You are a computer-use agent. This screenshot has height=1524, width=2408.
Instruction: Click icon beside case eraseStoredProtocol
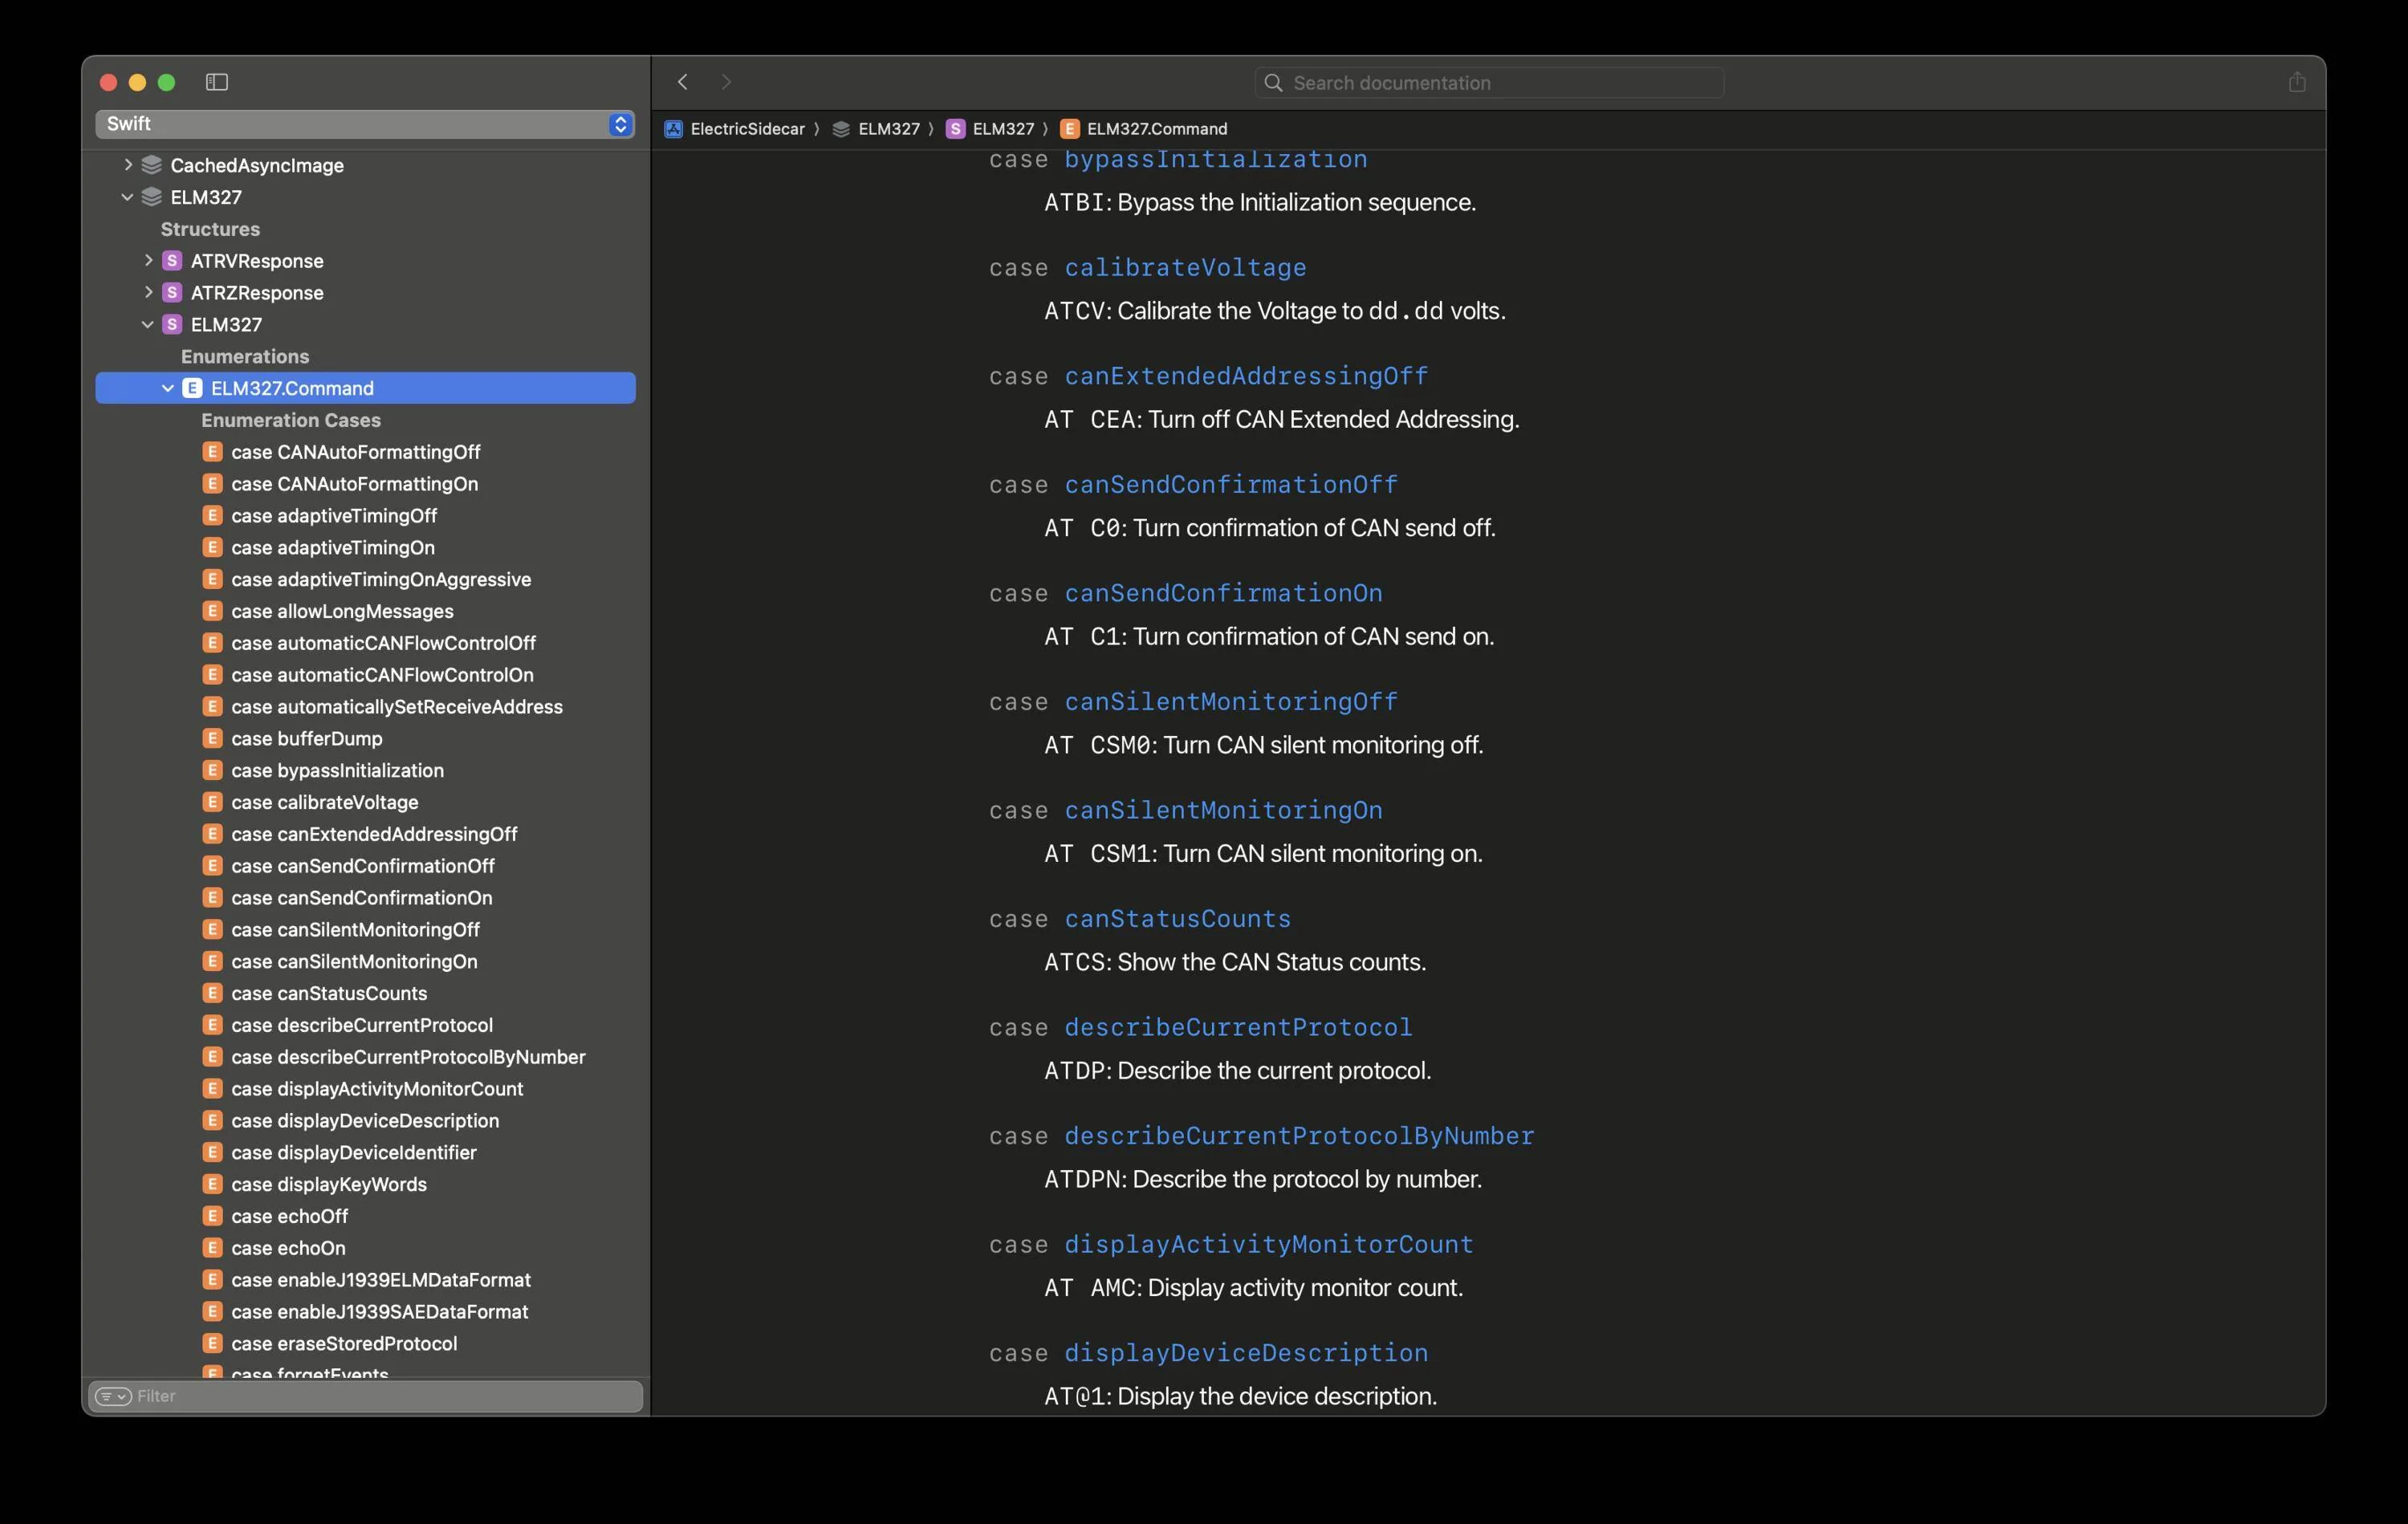click(212, 1343)
